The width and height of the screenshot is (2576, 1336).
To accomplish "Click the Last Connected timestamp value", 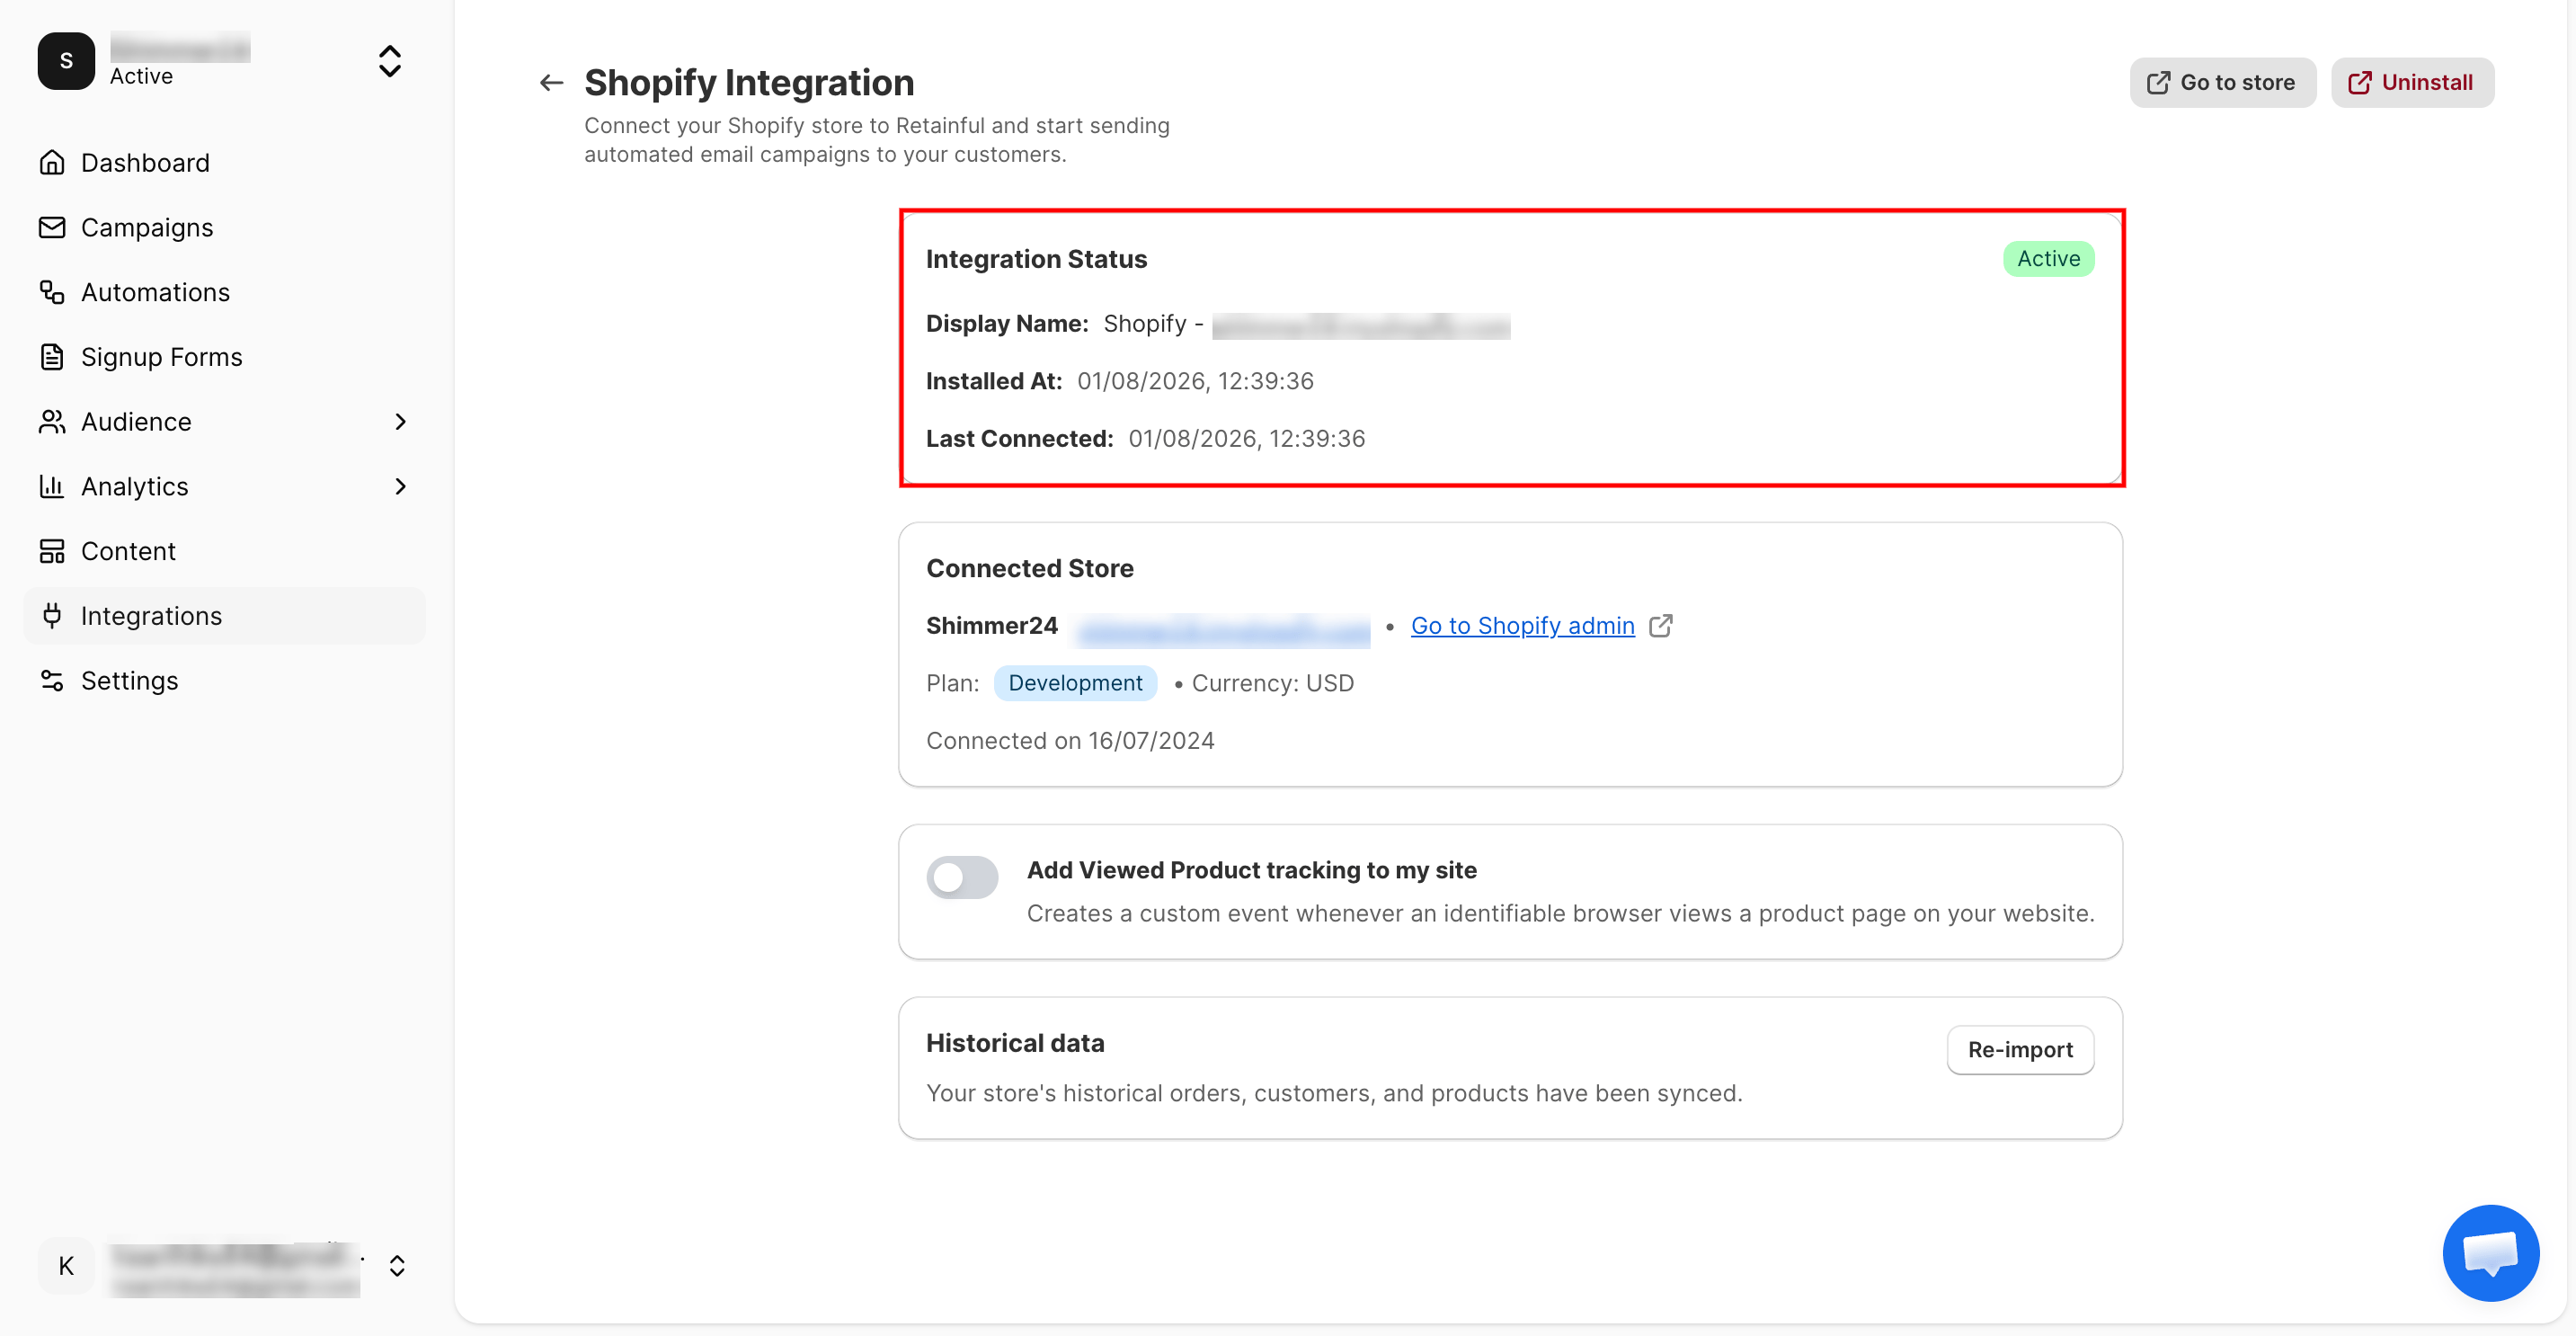I will point(1246,439).
